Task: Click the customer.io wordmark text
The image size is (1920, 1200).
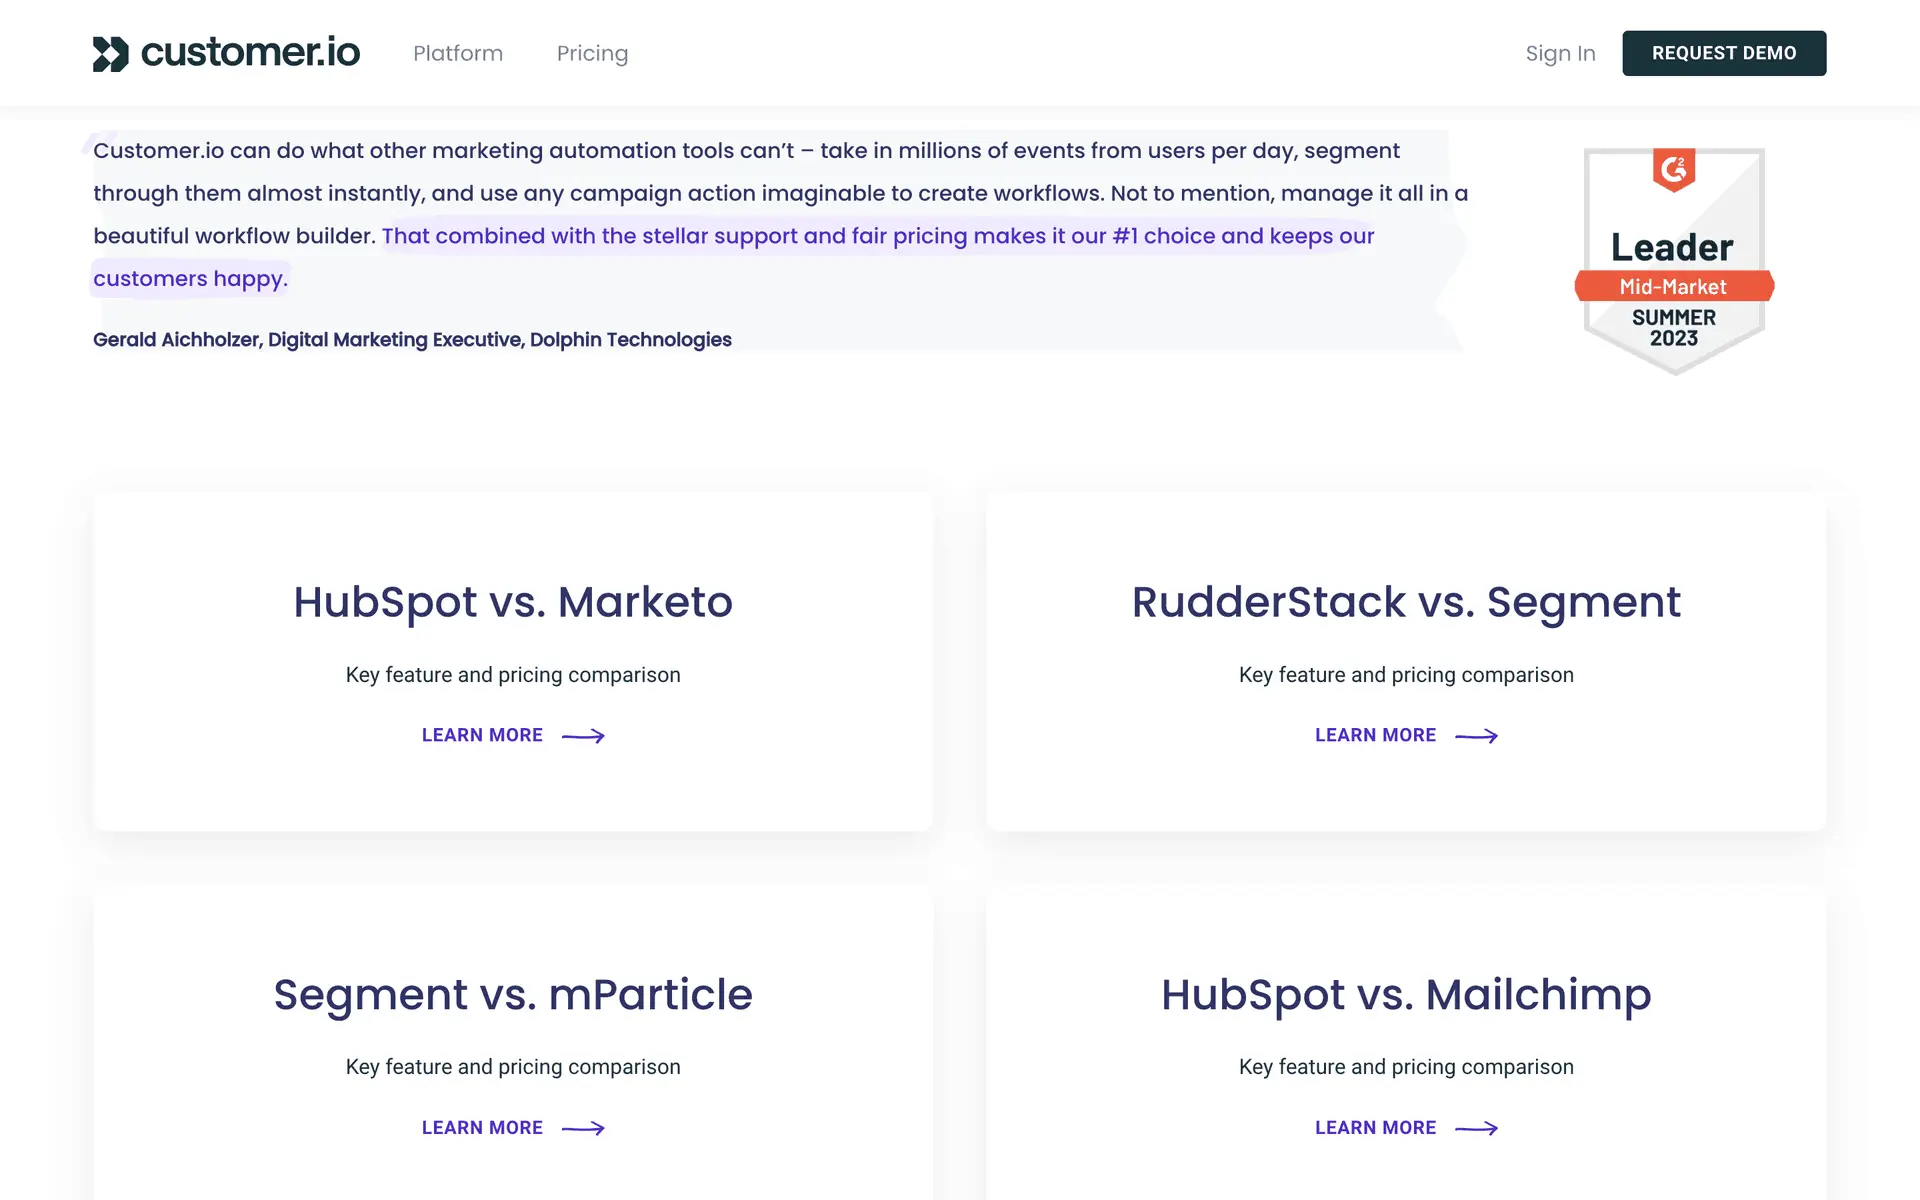Action: pos(250,53)
